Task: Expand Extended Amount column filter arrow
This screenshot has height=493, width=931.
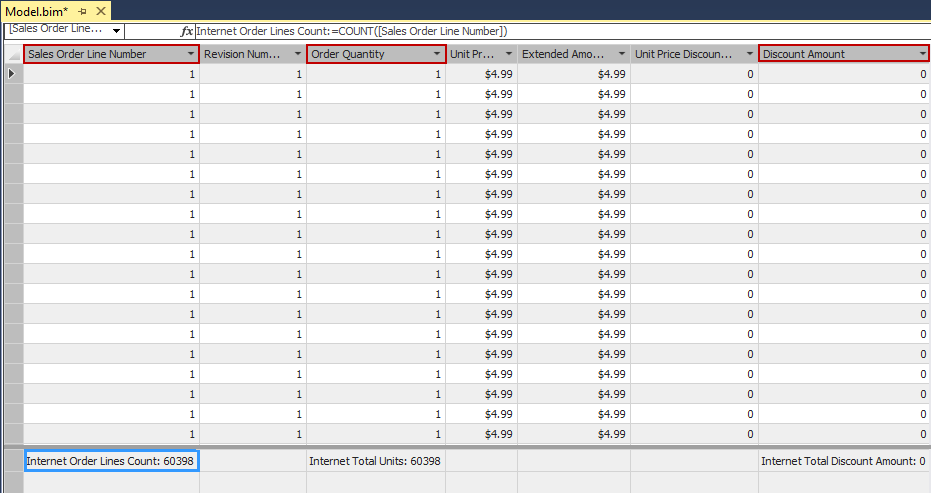Action: (622, 54)
